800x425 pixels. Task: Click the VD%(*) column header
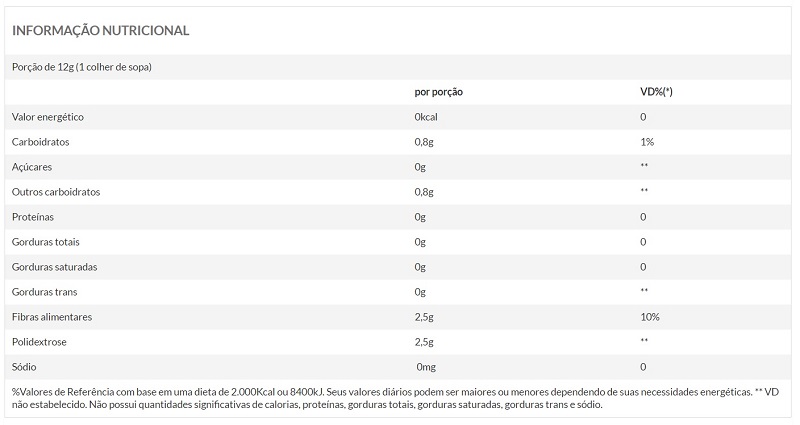pyautogui.click(x=656, y=92)
